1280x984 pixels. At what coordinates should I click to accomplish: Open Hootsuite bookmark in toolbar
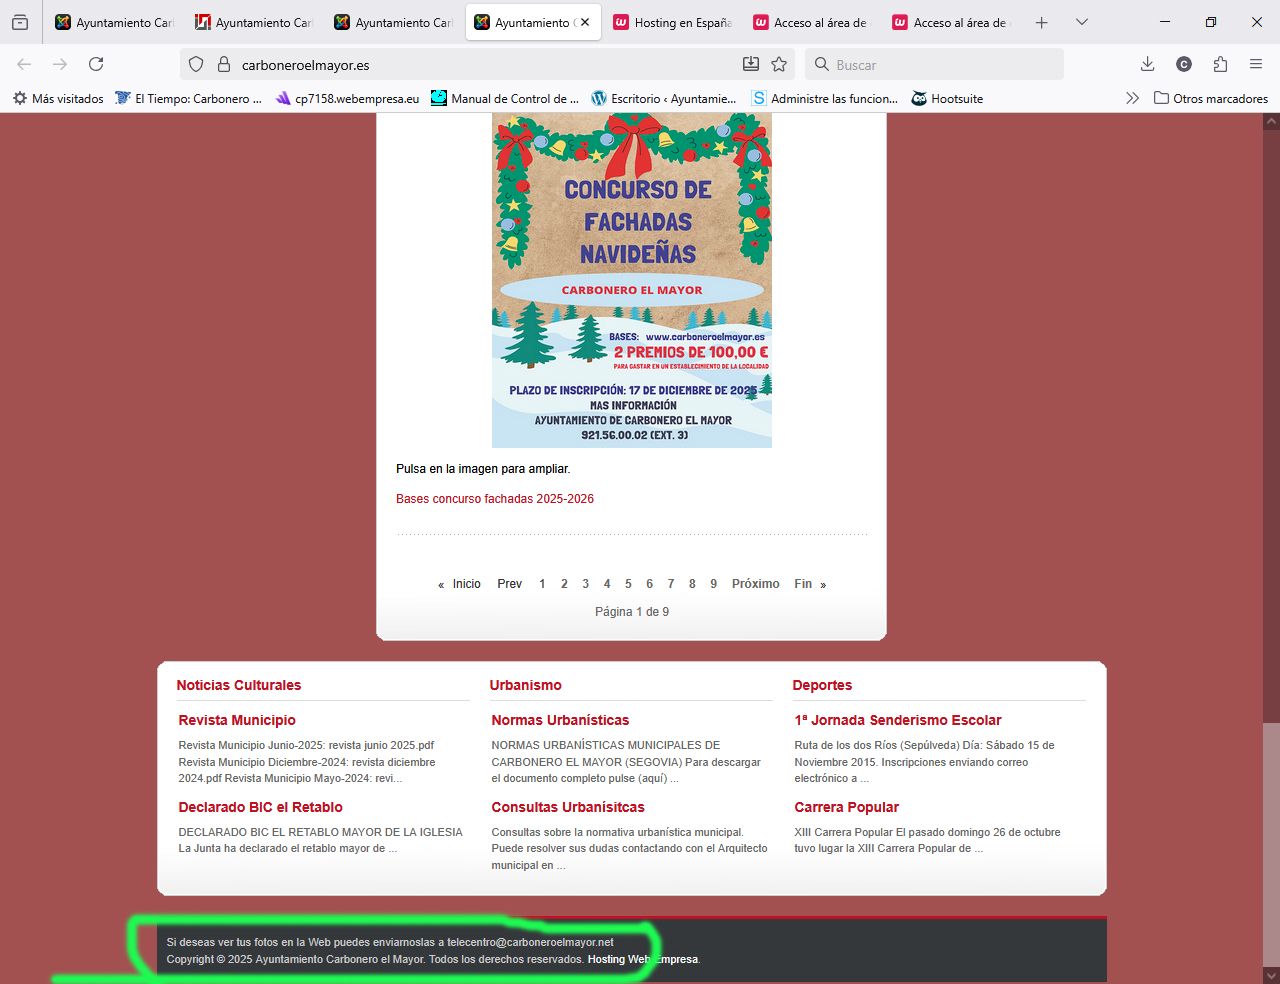click(x=947, y=98)
